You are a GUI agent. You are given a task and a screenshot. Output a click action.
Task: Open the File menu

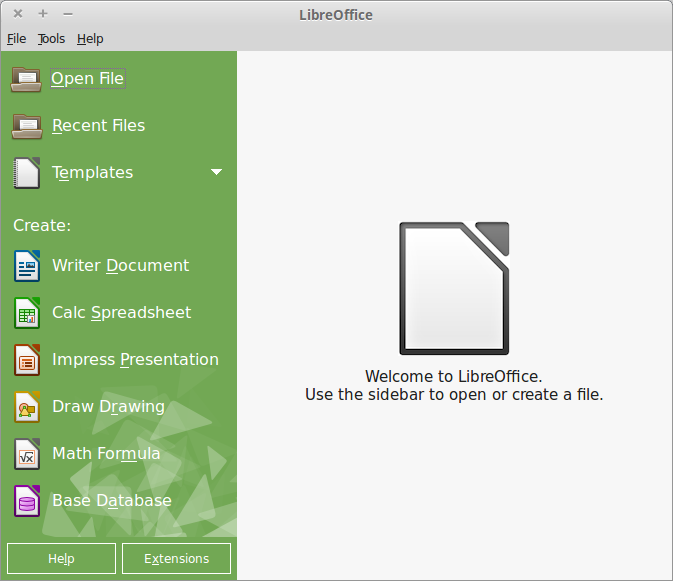pyautogui.click(x=16, y=39)
